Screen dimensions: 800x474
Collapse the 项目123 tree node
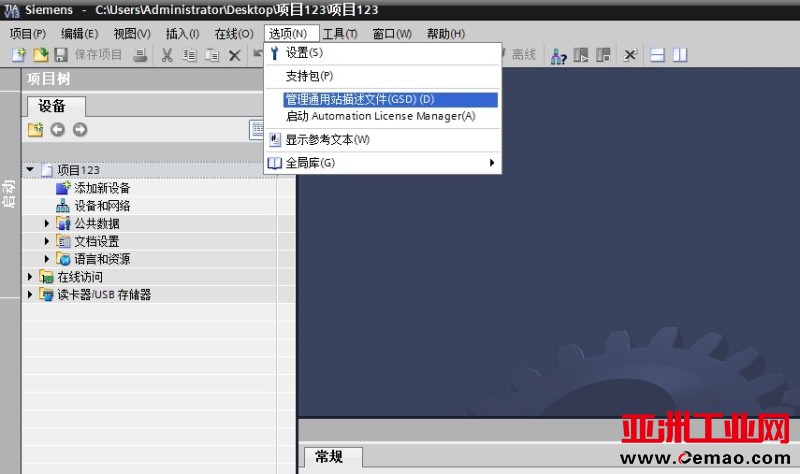[30, 170]
